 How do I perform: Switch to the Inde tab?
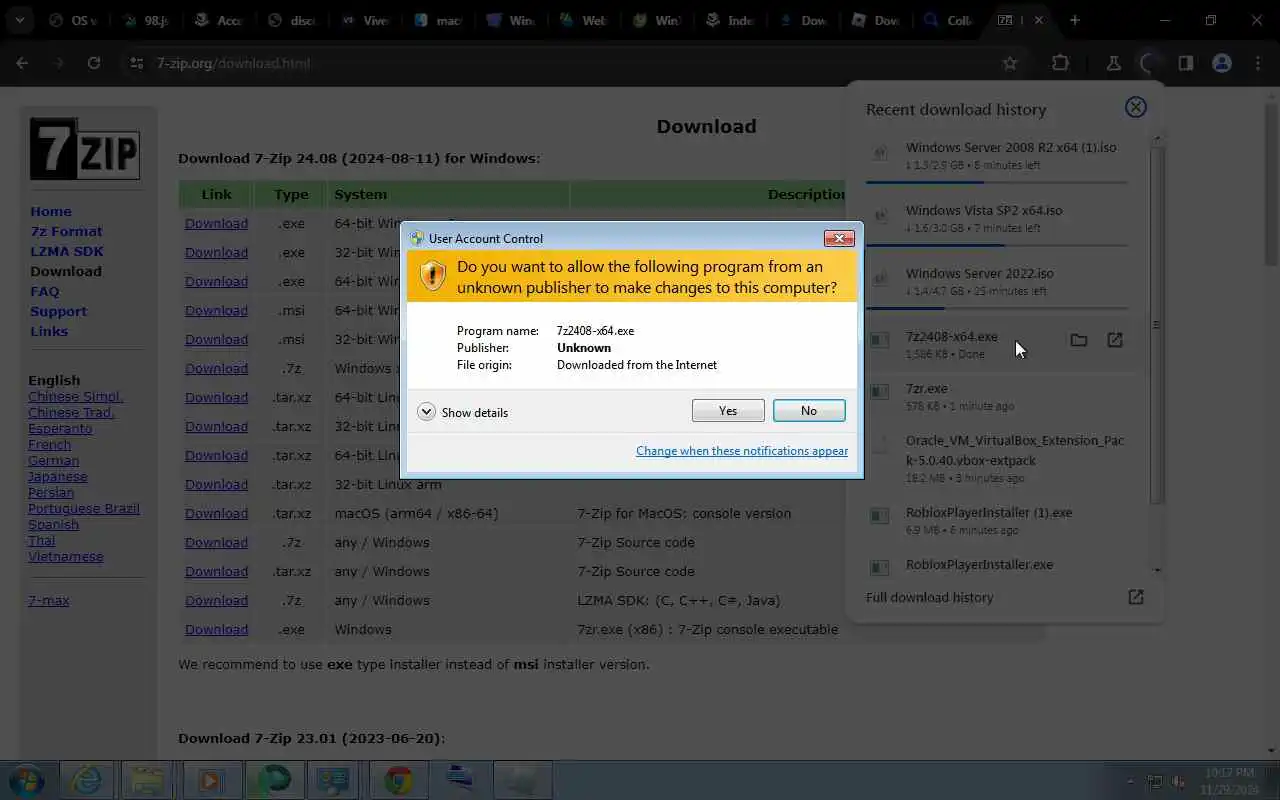(730, 20)
